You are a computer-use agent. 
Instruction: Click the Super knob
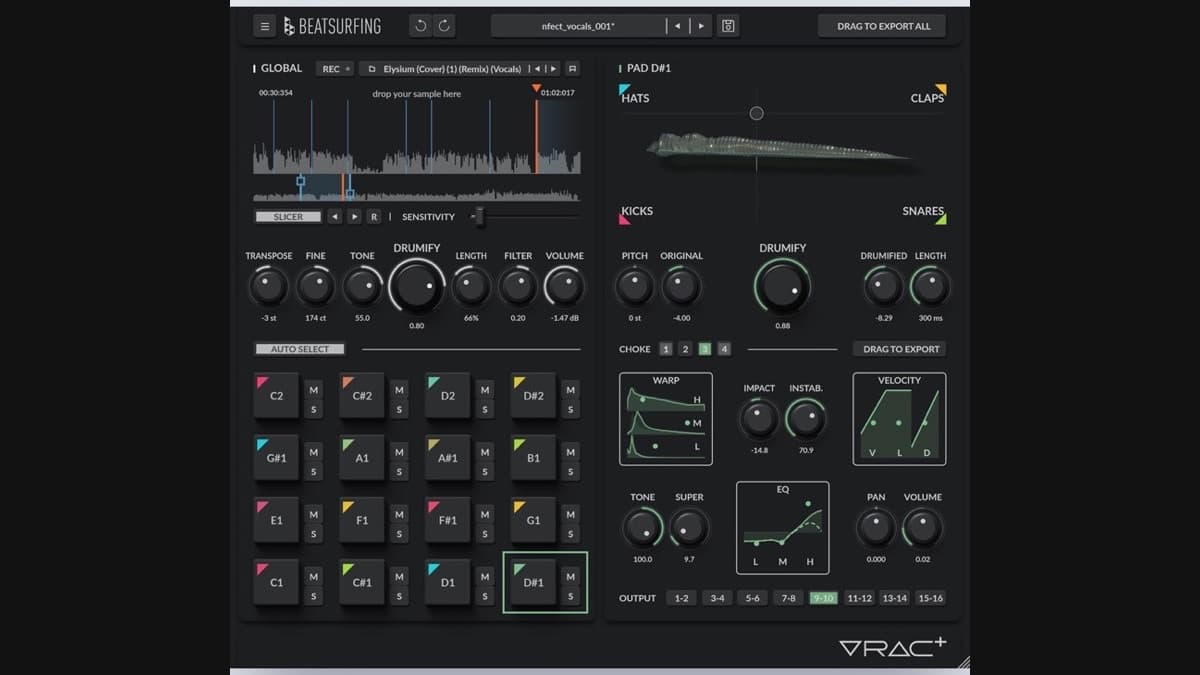(689, 528)
